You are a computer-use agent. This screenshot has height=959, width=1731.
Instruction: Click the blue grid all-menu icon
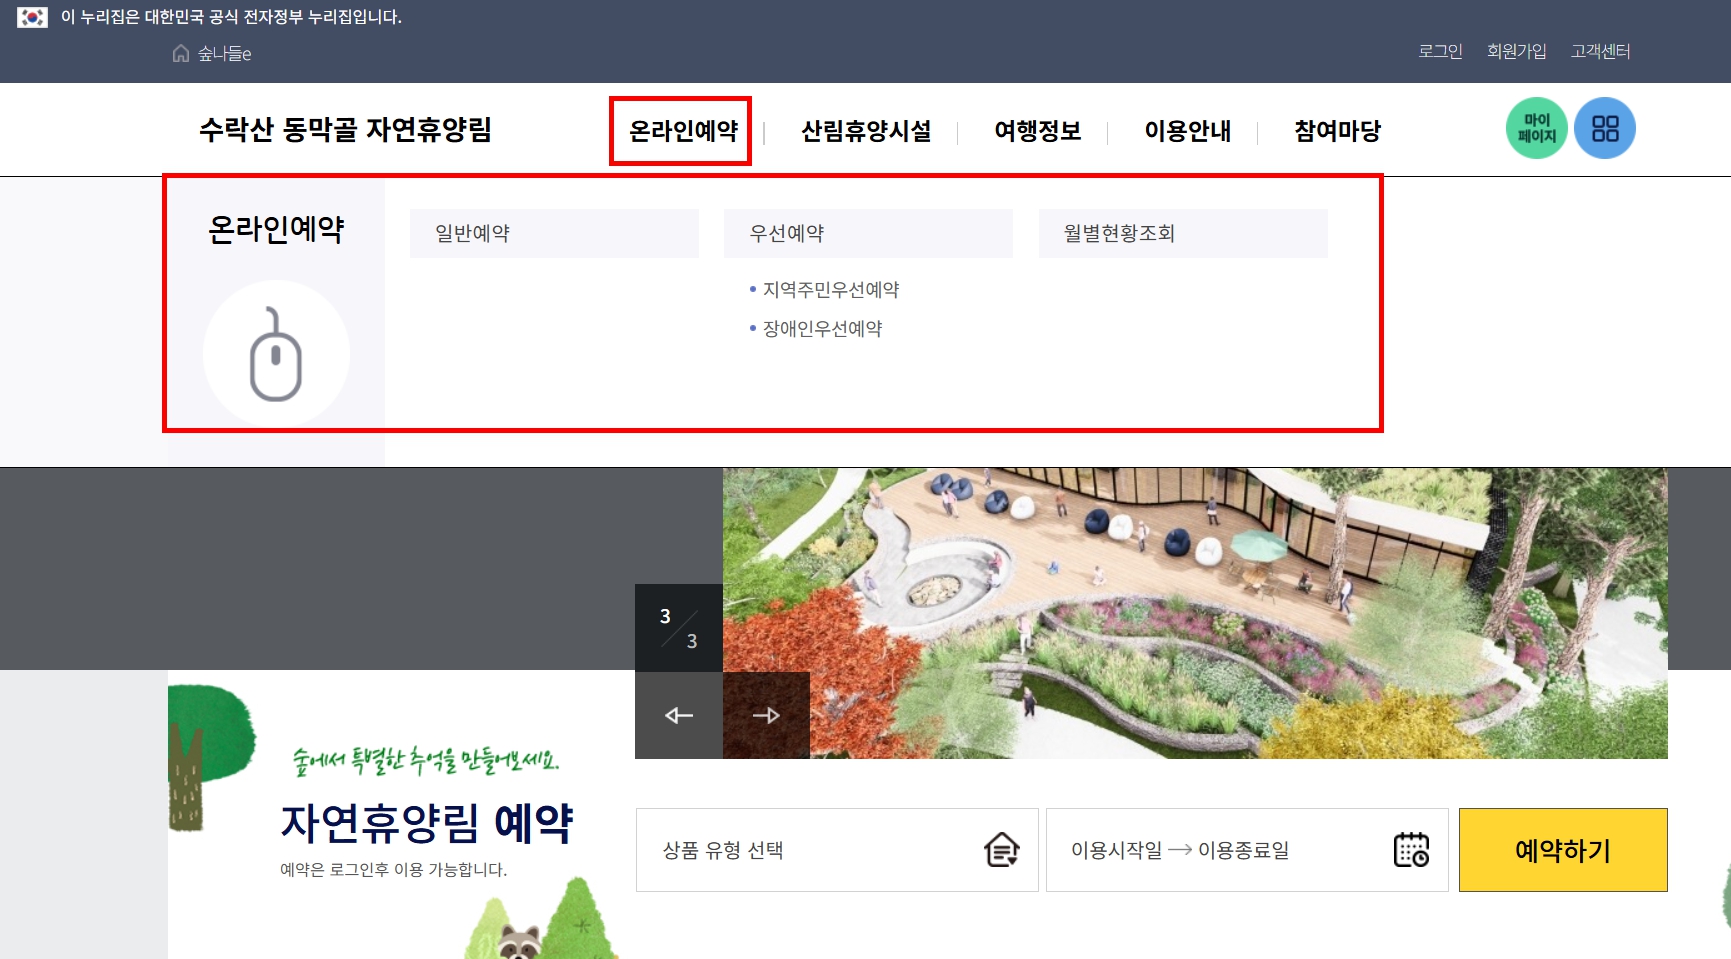point(1605,128)
